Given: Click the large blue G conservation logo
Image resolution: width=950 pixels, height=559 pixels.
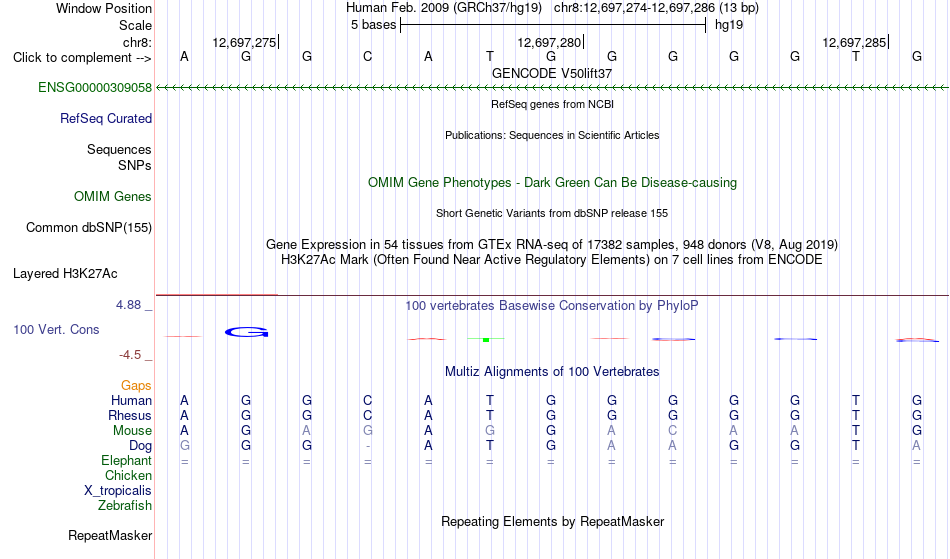Looking at the screenshot, I should tap(247, 332).
